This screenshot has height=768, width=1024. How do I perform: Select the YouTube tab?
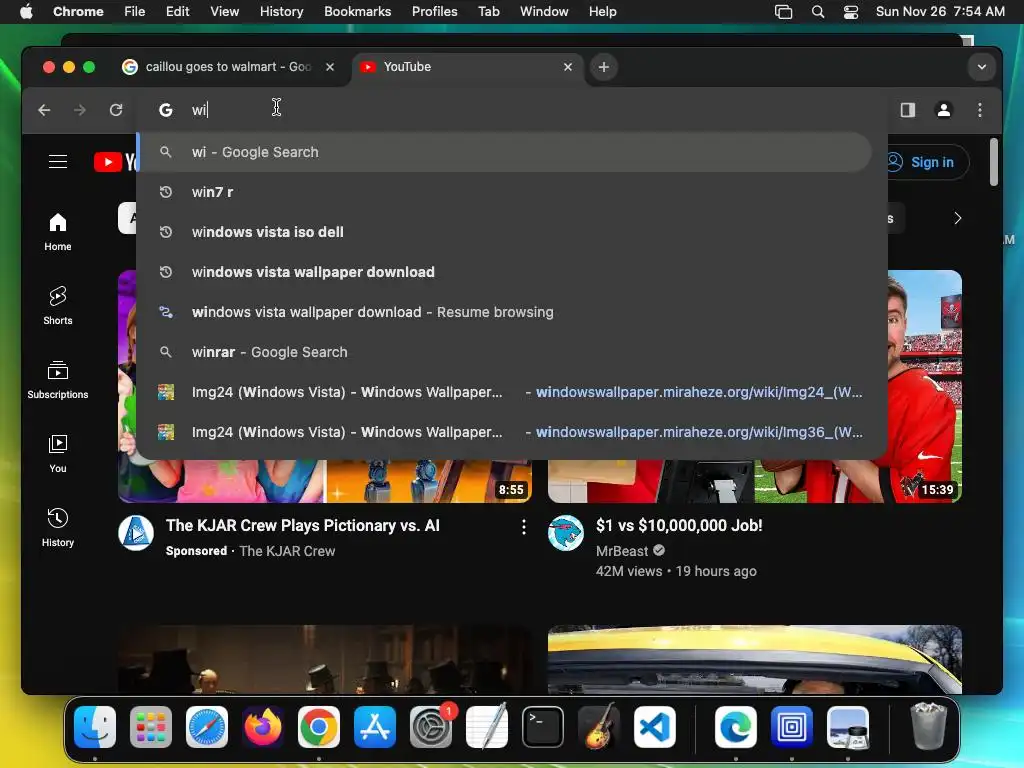click(467, 67)
